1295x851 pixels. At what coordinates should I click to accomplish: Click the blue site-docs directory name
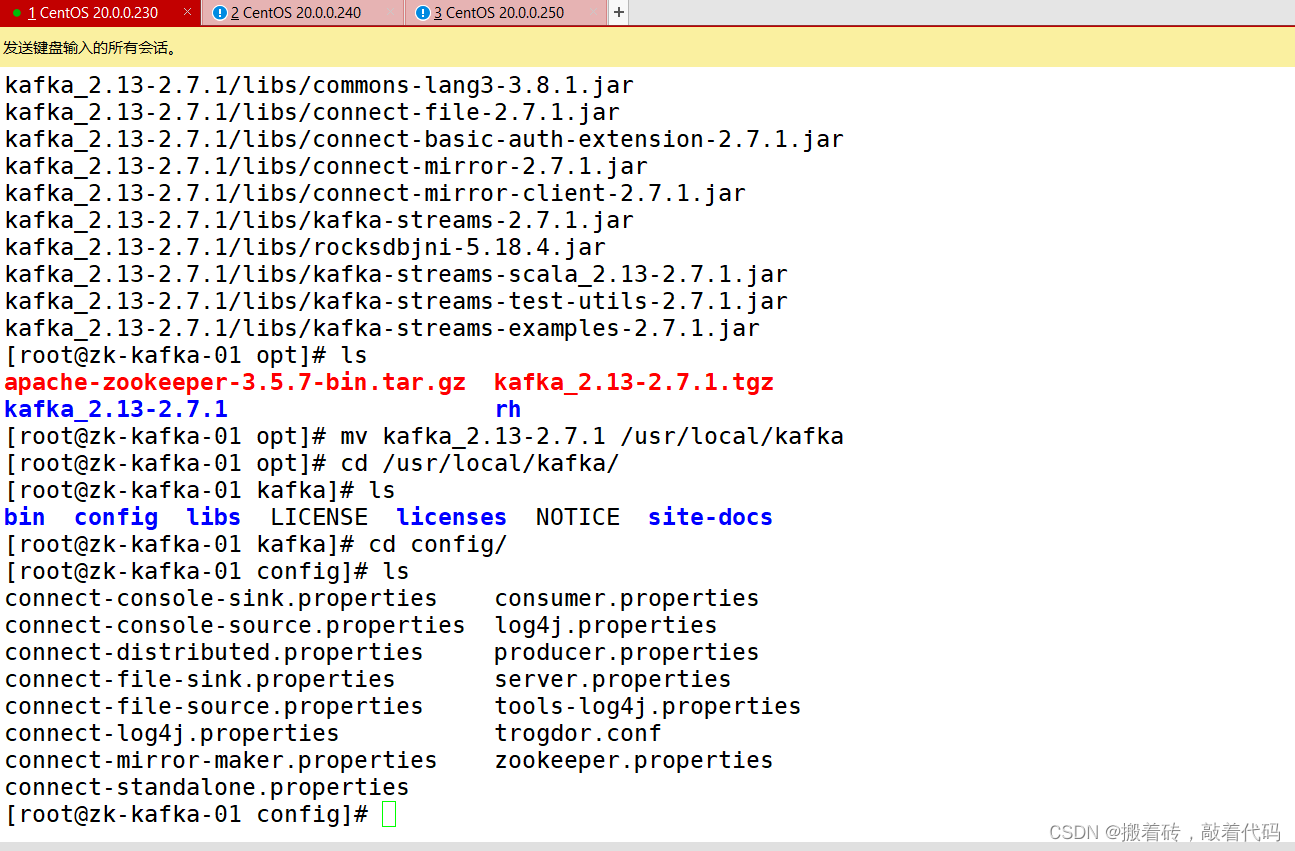[711, 518]
